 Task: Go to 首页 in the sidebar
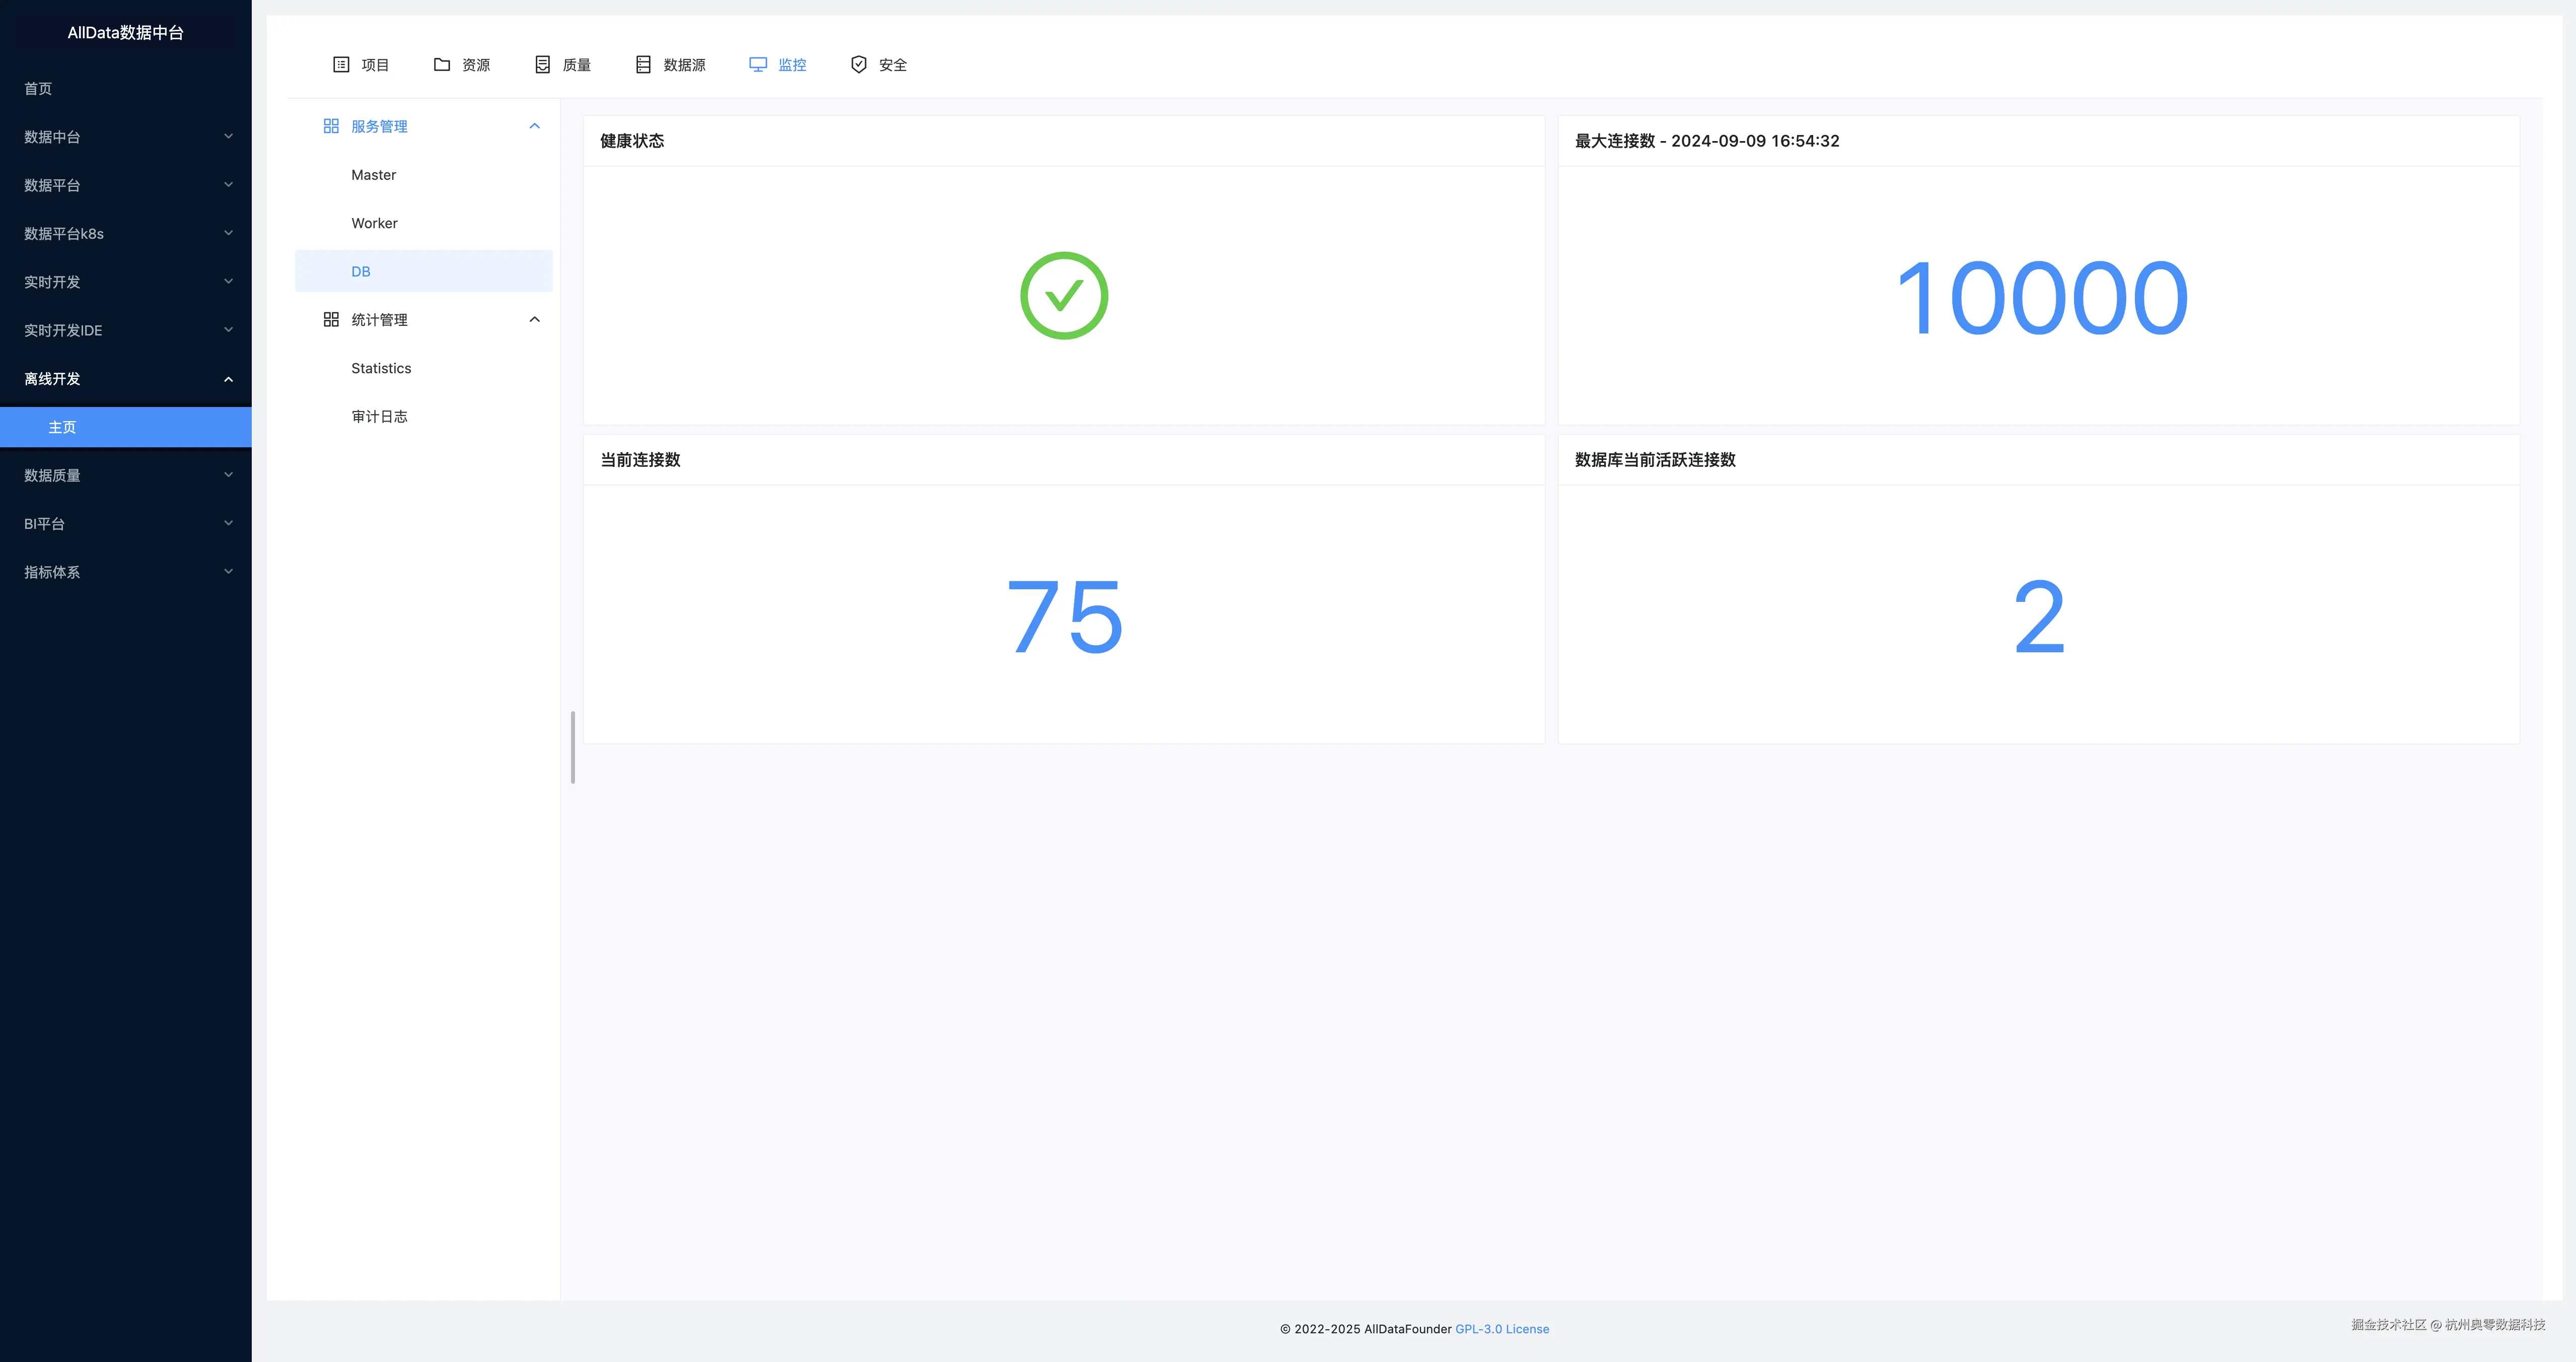click(x=38, y=89)
